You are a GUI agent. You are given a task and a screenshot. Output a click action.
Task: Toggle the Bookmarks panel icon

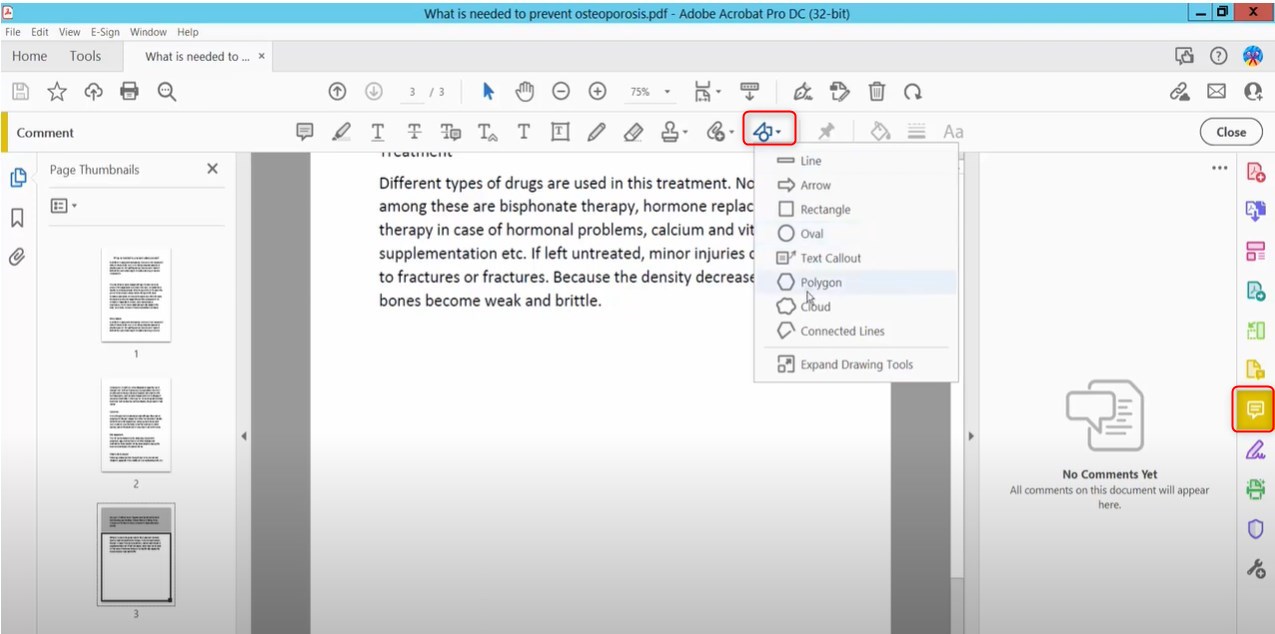[18, 216]
